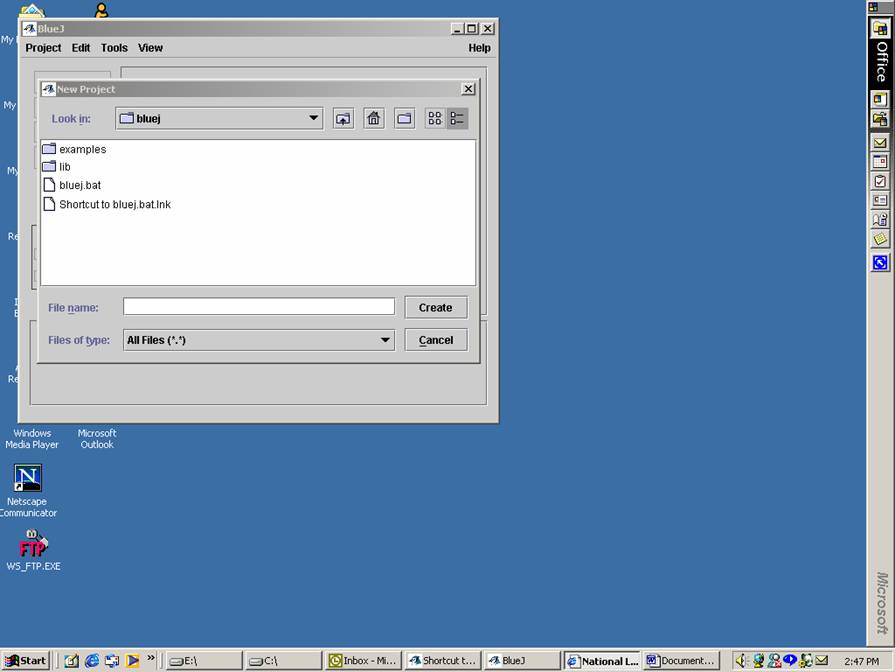Click the Create button

pos(436,307)
